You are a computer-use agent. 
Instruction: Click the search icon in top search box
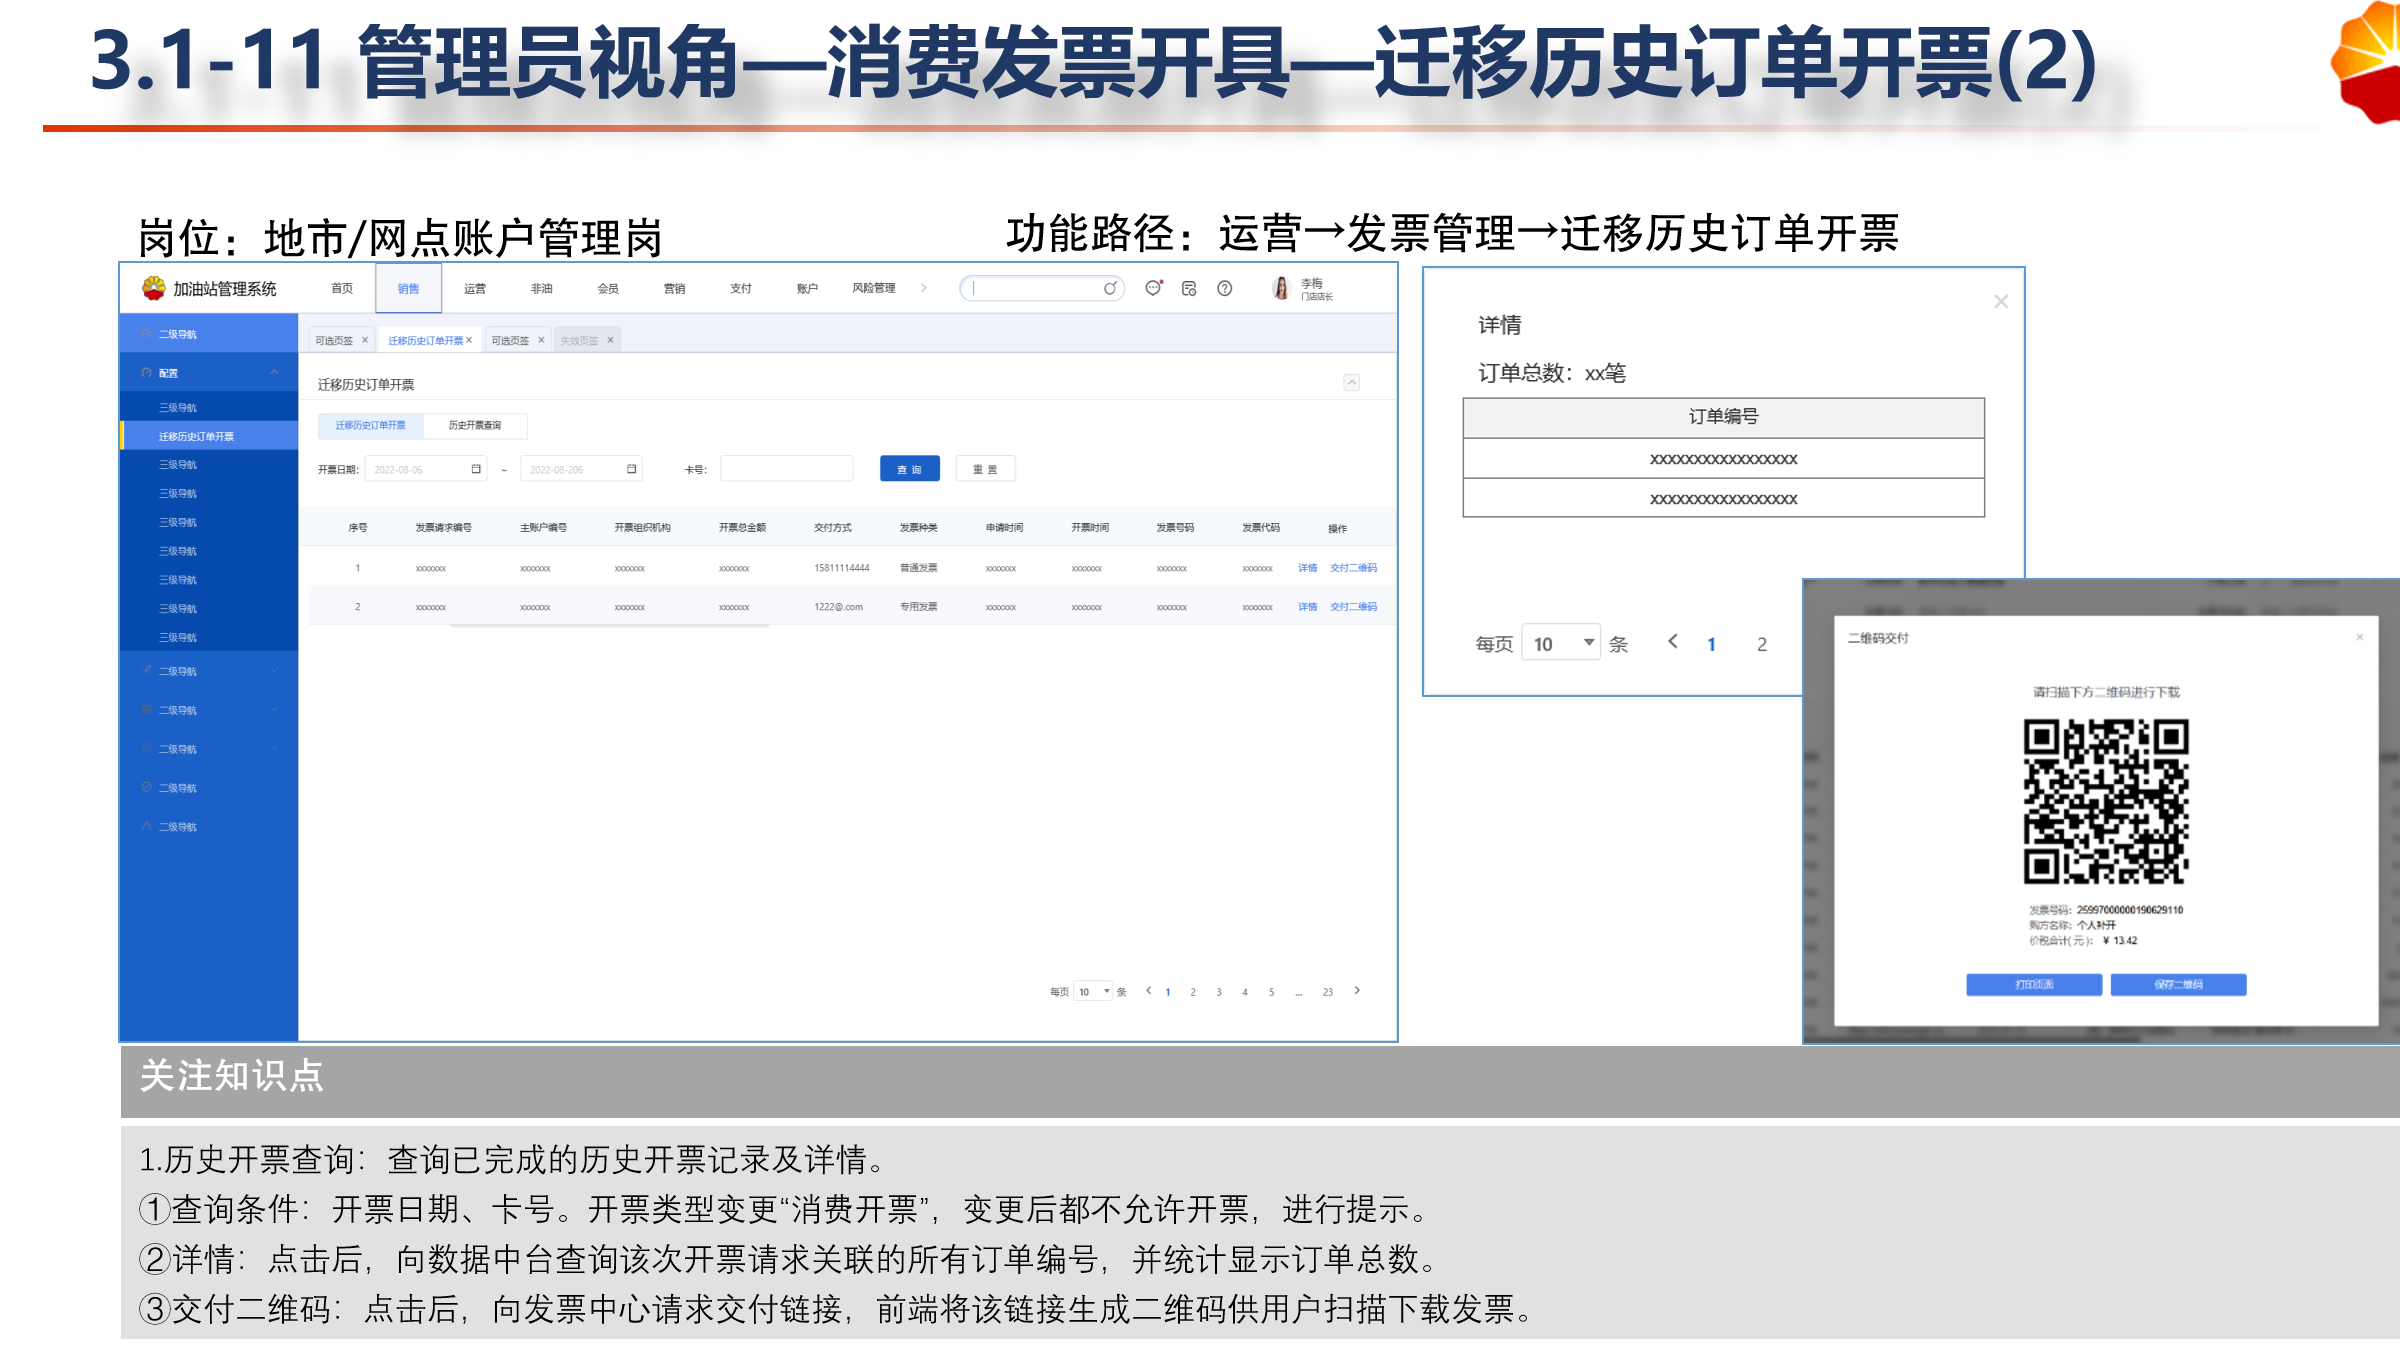pos(1110,288)
